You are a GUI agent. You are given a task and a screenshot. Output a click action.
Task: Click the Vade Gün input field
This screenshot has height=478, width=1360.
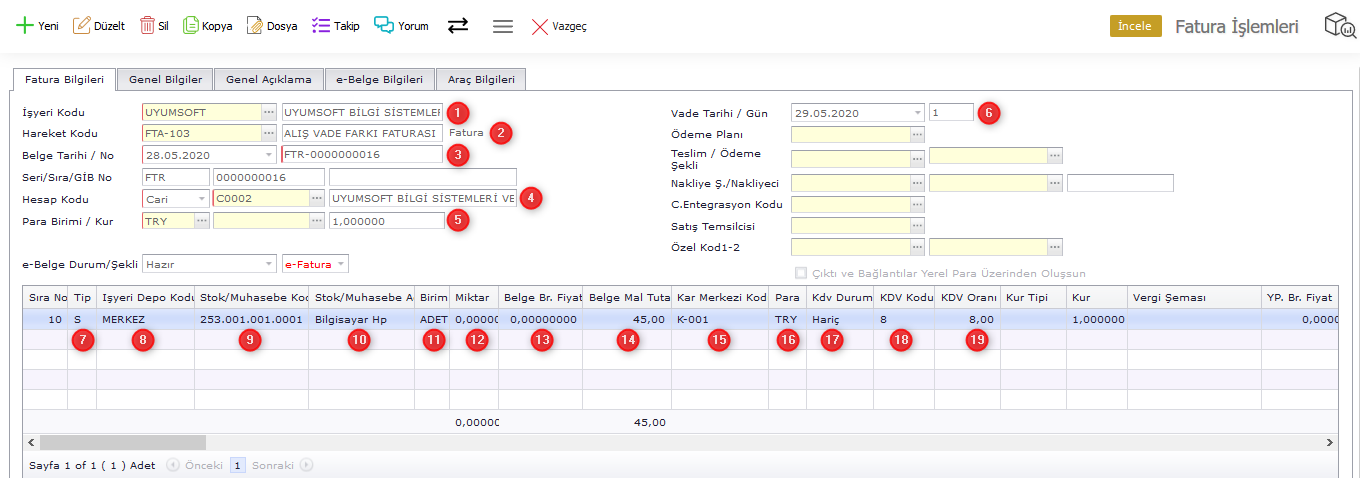[x=950, y=113]
